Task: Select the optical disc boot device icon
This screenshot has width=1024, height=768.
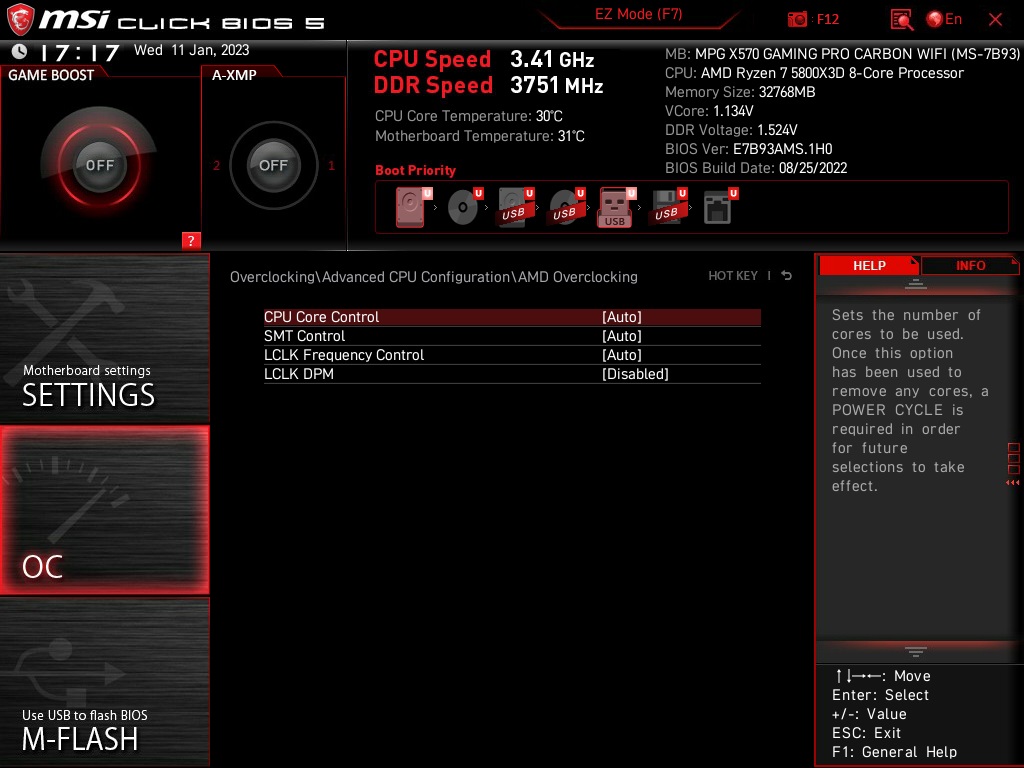Action: pos(465,207)
